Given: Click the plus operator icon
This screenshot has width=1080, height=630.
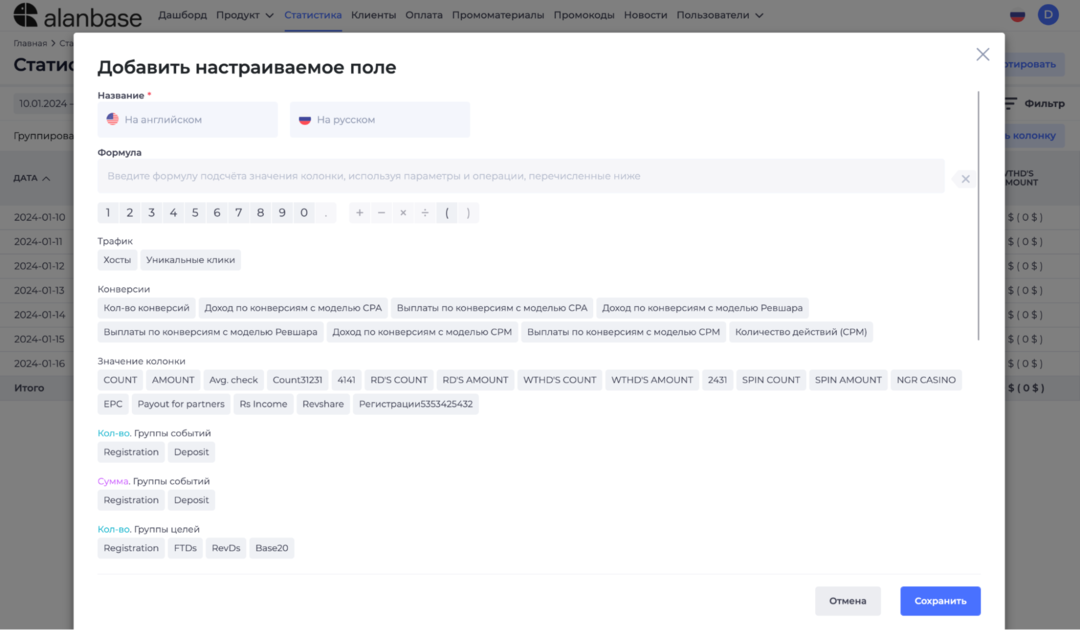Looking at the screenshot, I should [x=359, y=212].
